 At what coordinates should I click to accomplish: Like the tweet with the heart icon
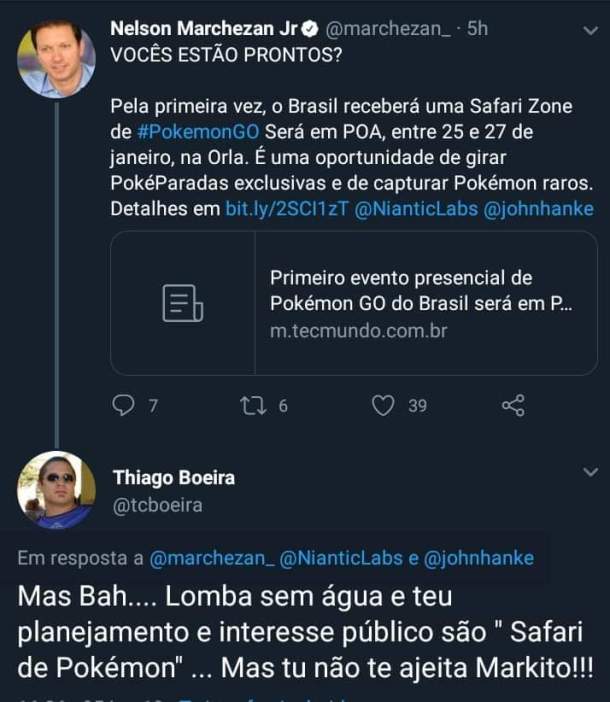pyautogui.click(x=382, y=405)
